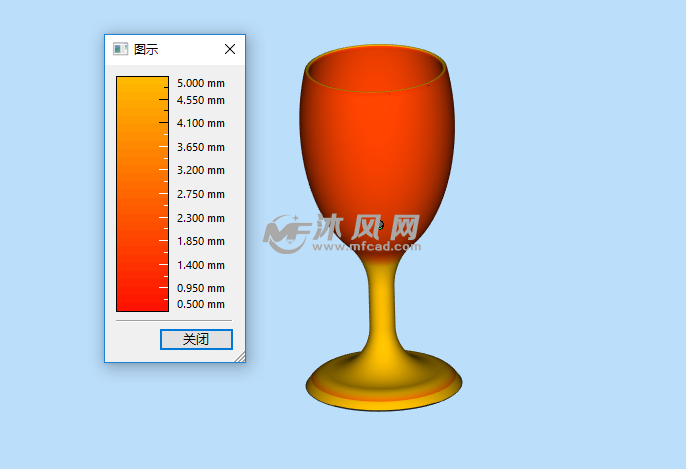Select the 0.500 mm legend label
686x469 pixels.
(200, 304)
